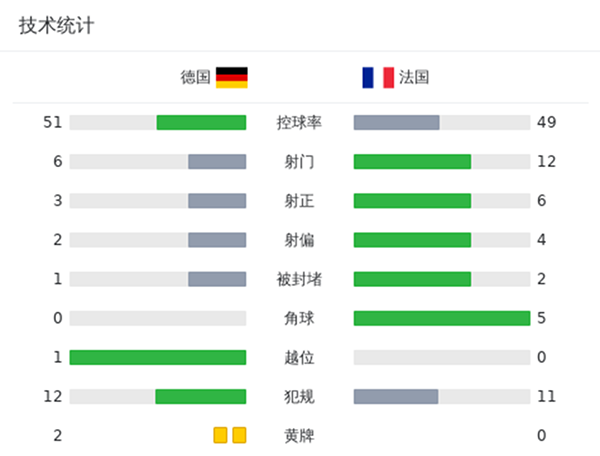Click the German flag icon

231,77
